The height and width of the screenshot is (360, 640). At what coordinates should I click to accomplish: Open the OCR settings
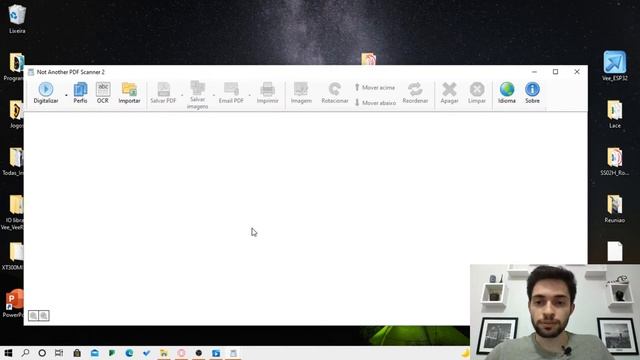click(x=103, y=93)
